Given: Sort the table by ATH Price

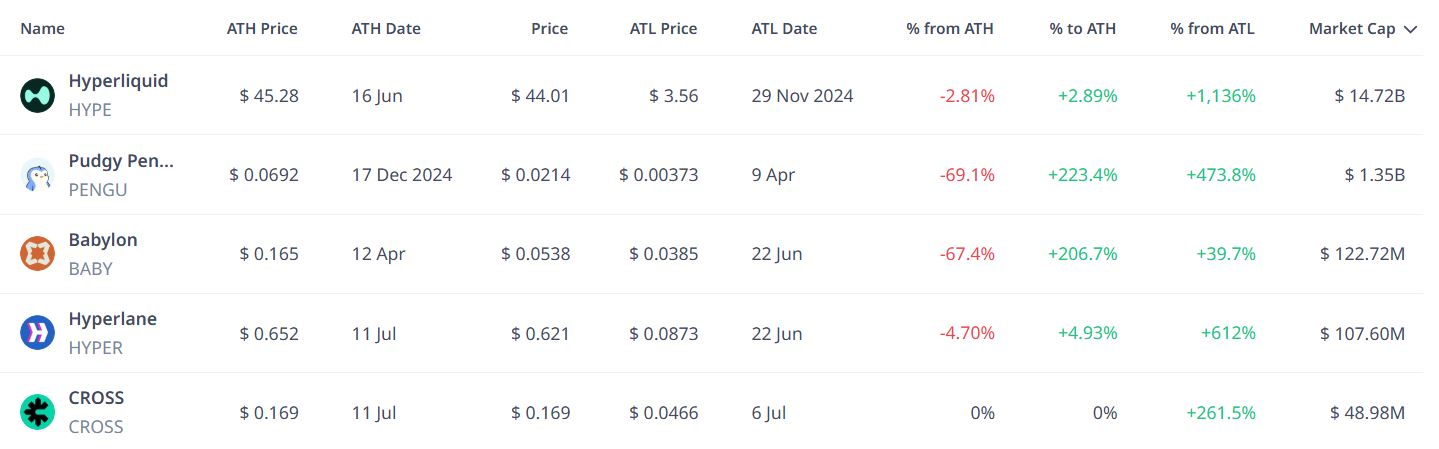Looking at the screenshot, I should pyautogui.click(x=262, y=29).
